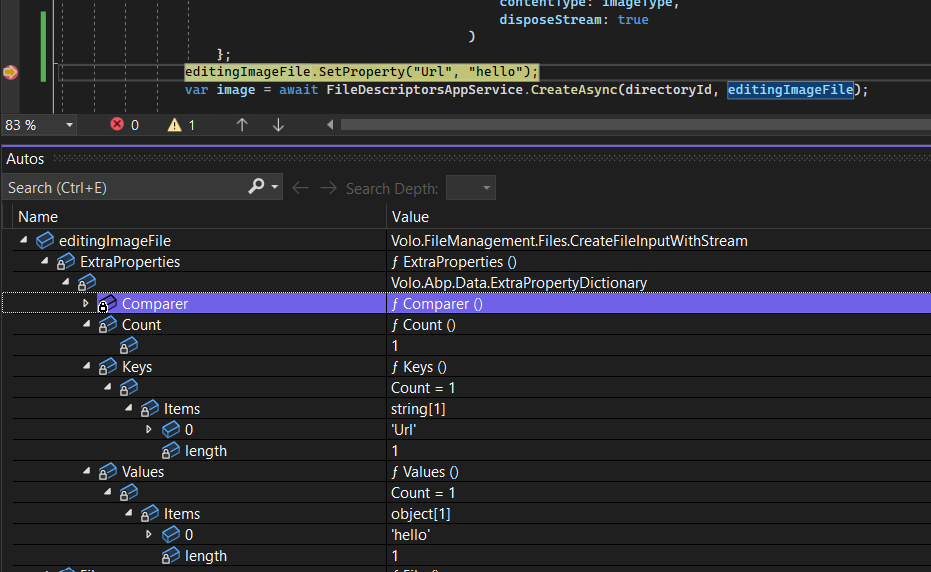Screen dimensions: 931x572
Task: Open the 83 % zoom level dropdown
Action: coord(69,125)
